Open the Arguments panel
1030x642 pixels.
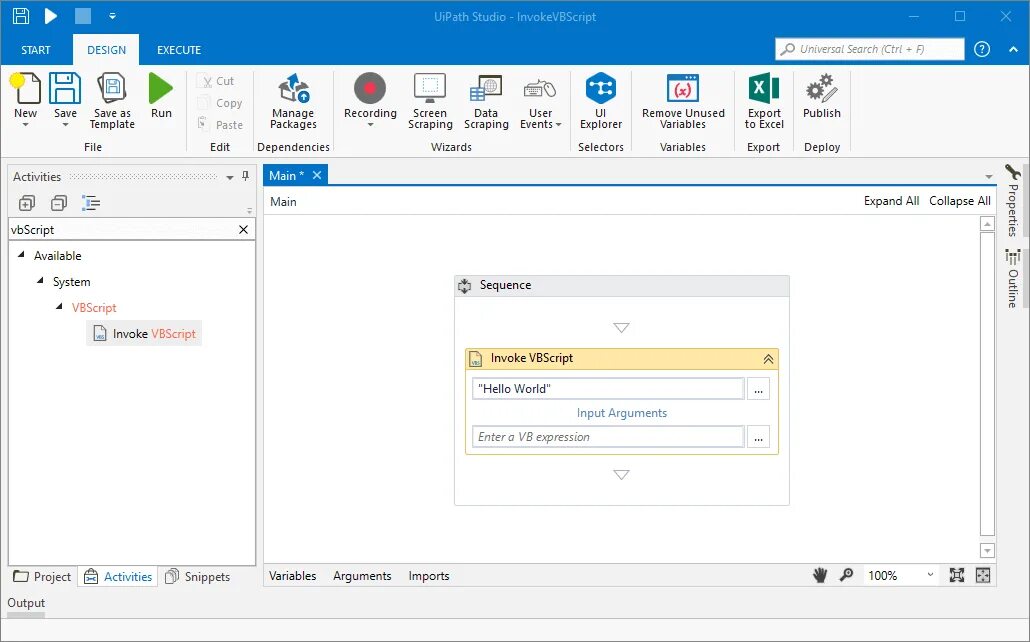(362, 576)
